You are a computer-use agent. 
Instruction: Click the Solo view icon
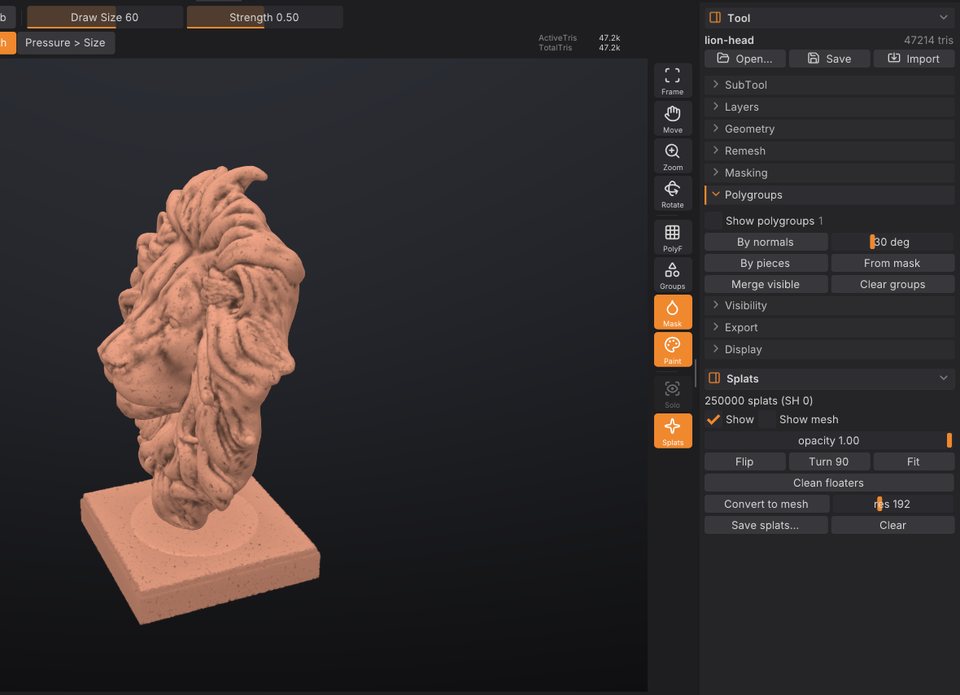[672, 394]
